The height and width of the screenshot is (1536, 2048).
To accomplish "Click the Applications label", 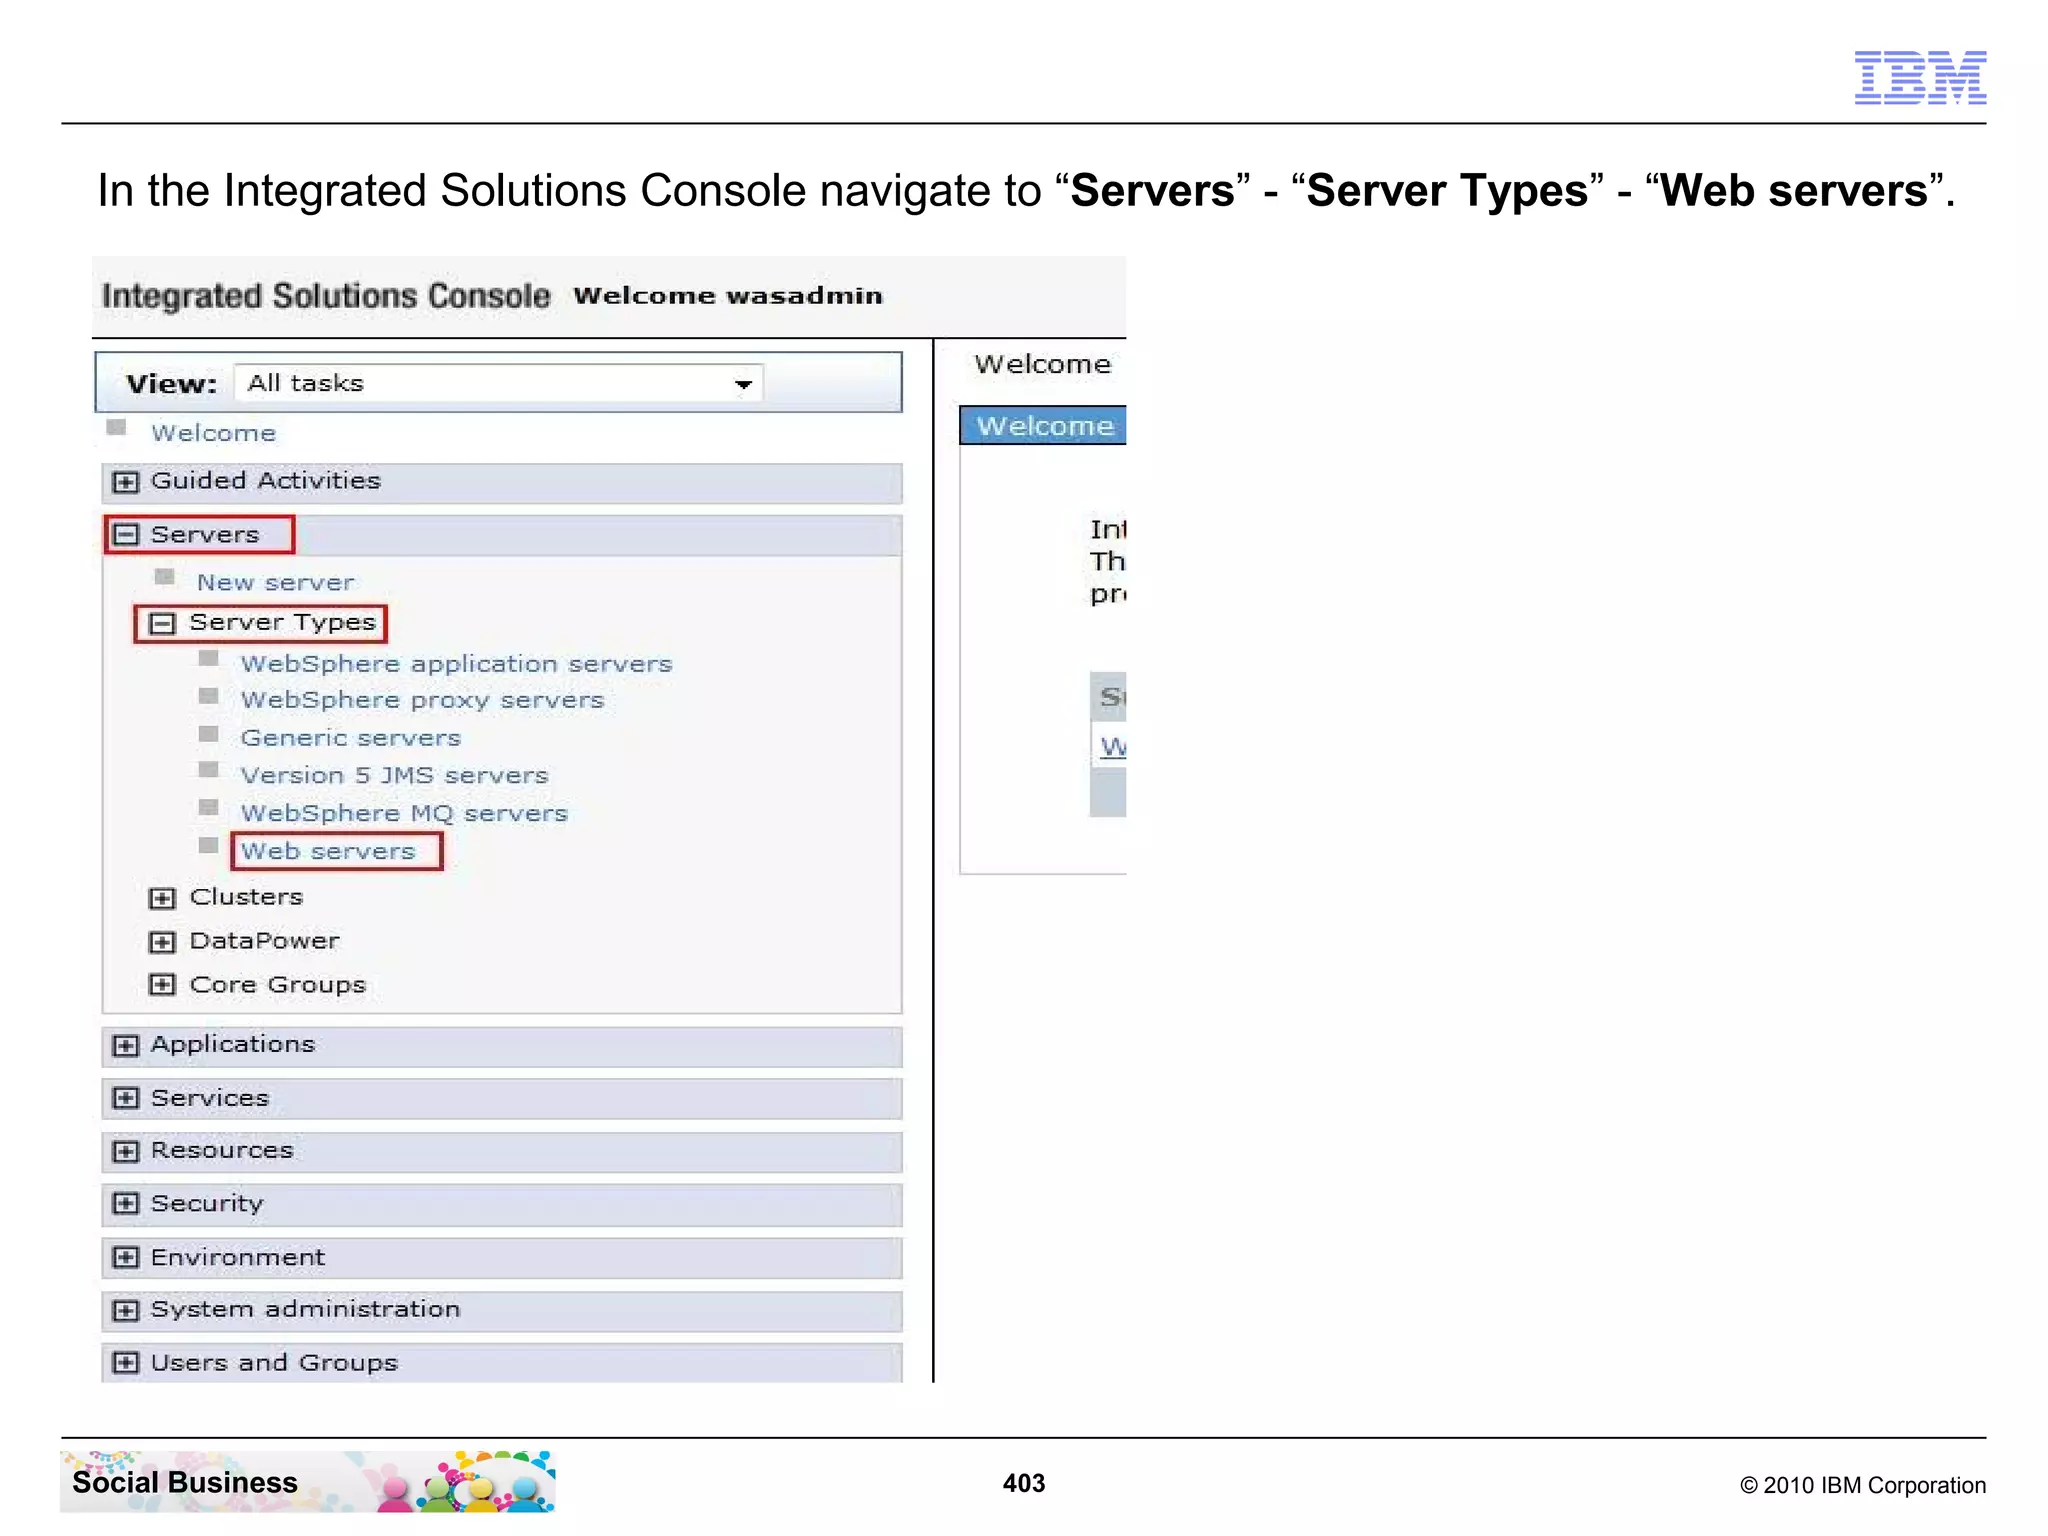I will click(233, 1045).
